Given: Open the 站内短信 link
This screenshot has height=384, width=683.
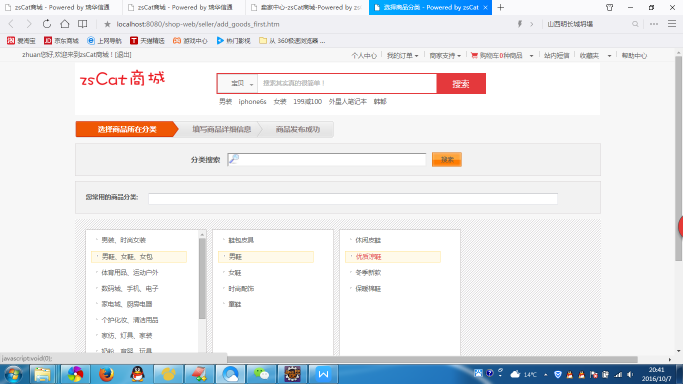Looking at the screenshot, I should [556, 56].
